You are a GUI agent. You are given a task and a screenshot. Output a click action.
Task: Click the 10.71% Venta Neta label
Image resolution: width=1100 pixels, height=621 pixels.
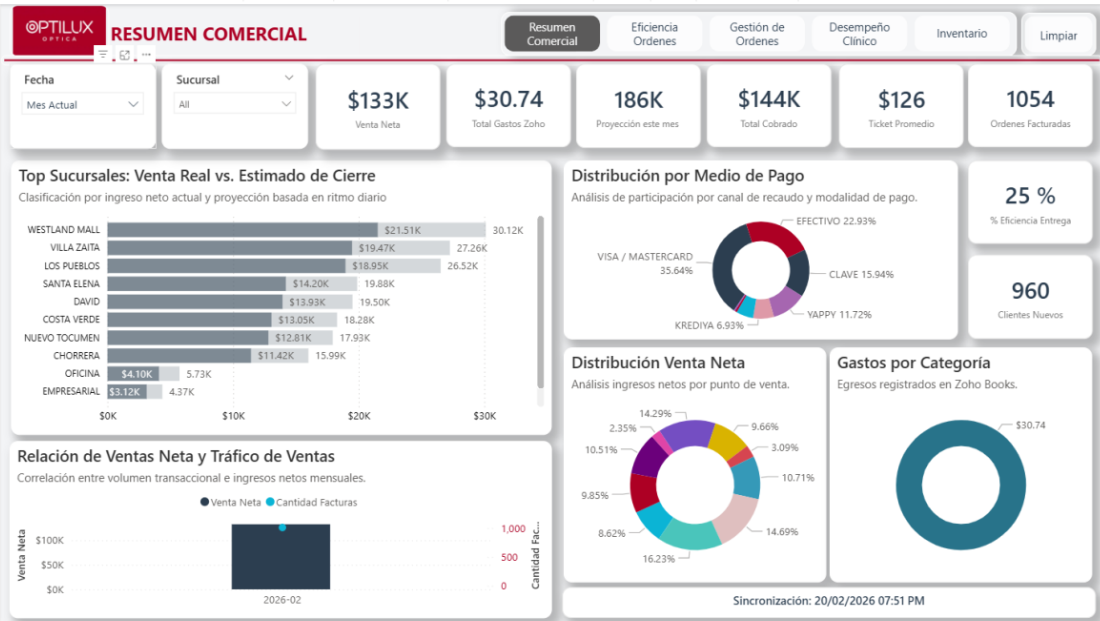[798, 478]
